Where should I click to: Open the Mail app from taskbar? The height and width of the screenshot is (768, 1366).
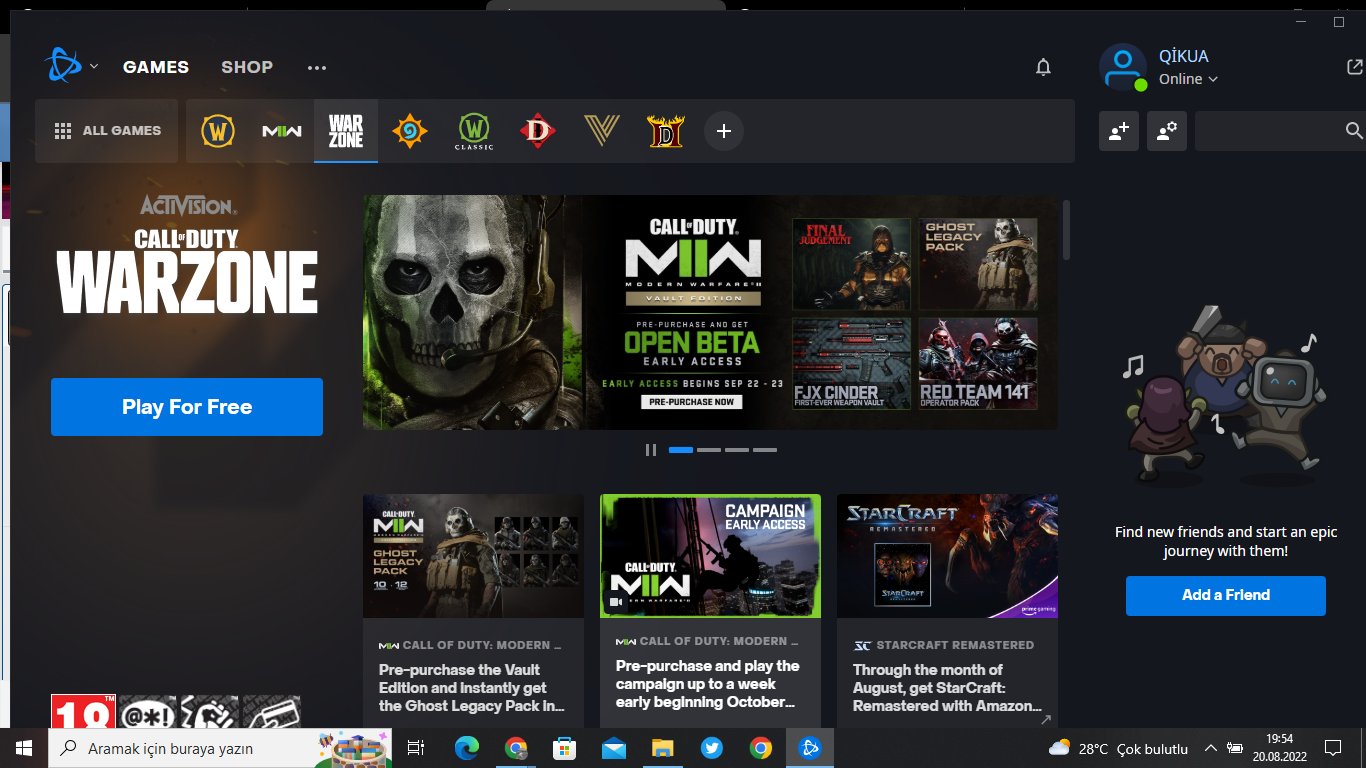point(614,748)
